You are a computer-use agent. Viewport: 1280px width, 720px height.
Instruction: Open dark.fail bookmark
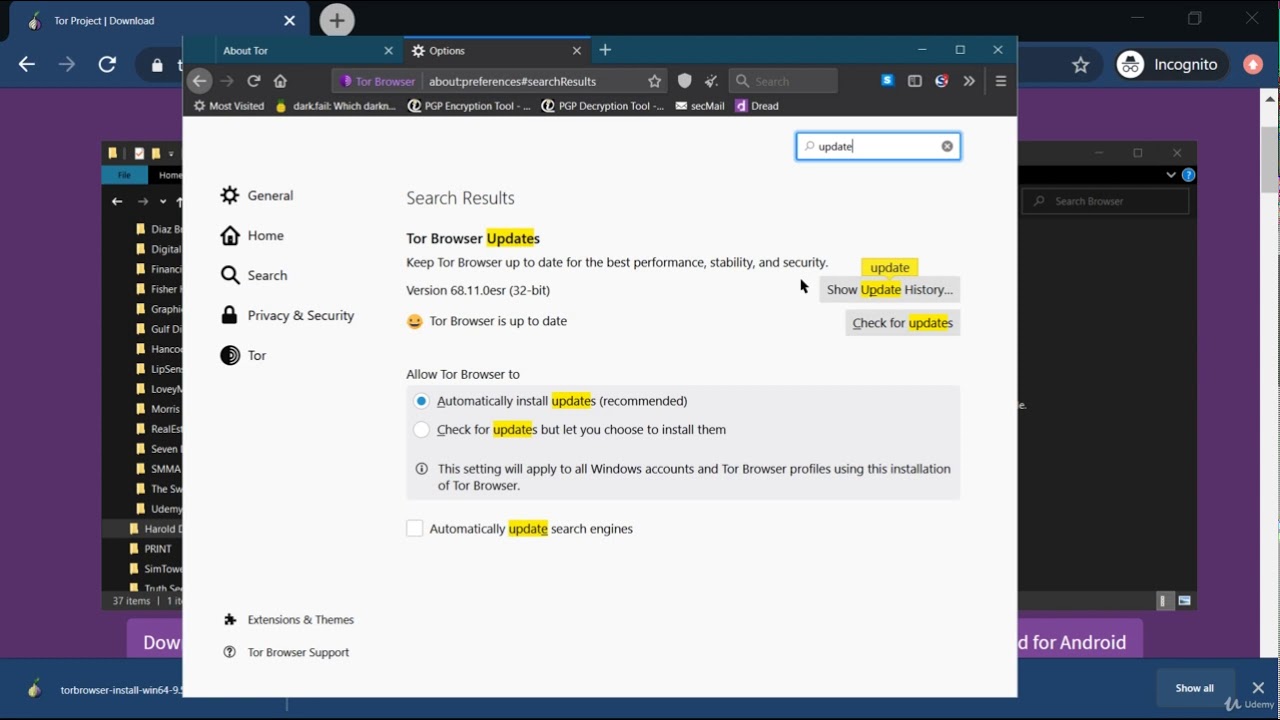(336, 106)
